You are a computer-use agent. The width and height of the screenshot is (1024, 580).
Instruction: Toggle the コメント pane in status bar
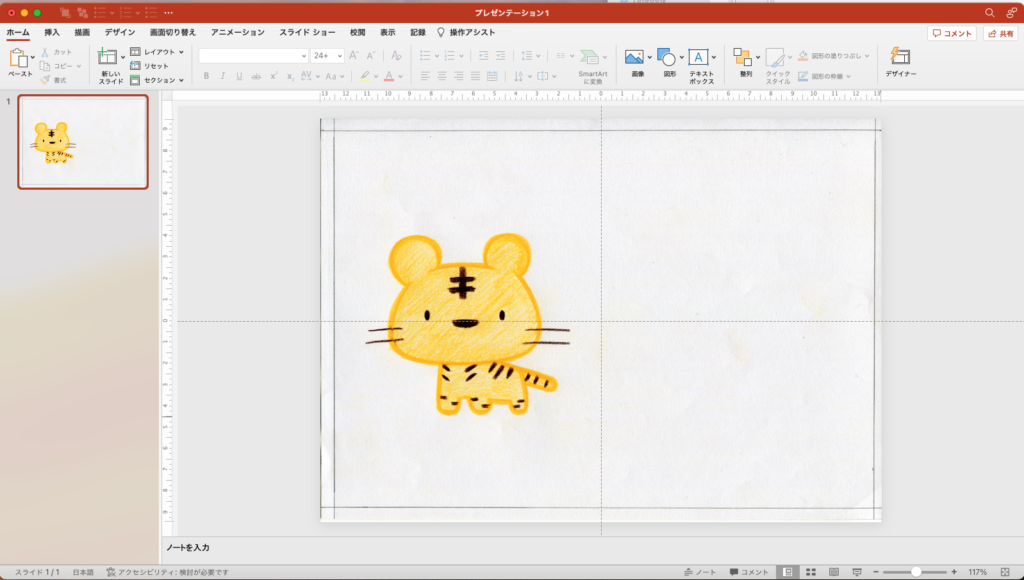[x=749, y=572]
